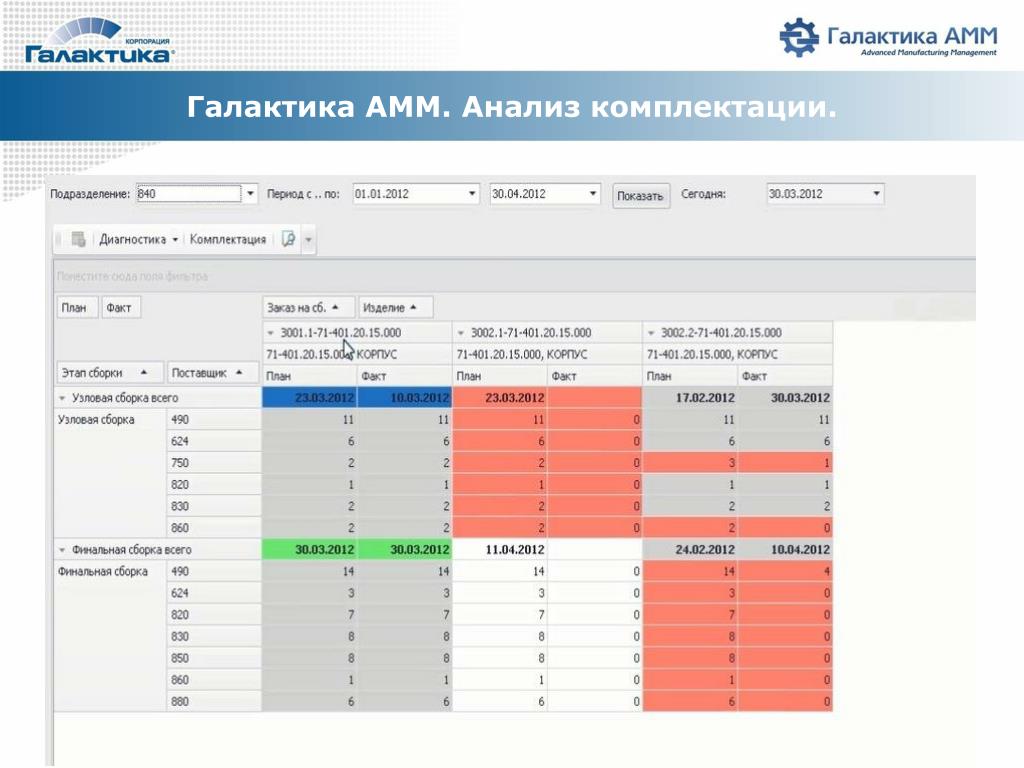This screenshot has height=768, width=1024.
Task: Select red cell 23.03.2012 for order 3002.1
Action: tap(500, 398)
